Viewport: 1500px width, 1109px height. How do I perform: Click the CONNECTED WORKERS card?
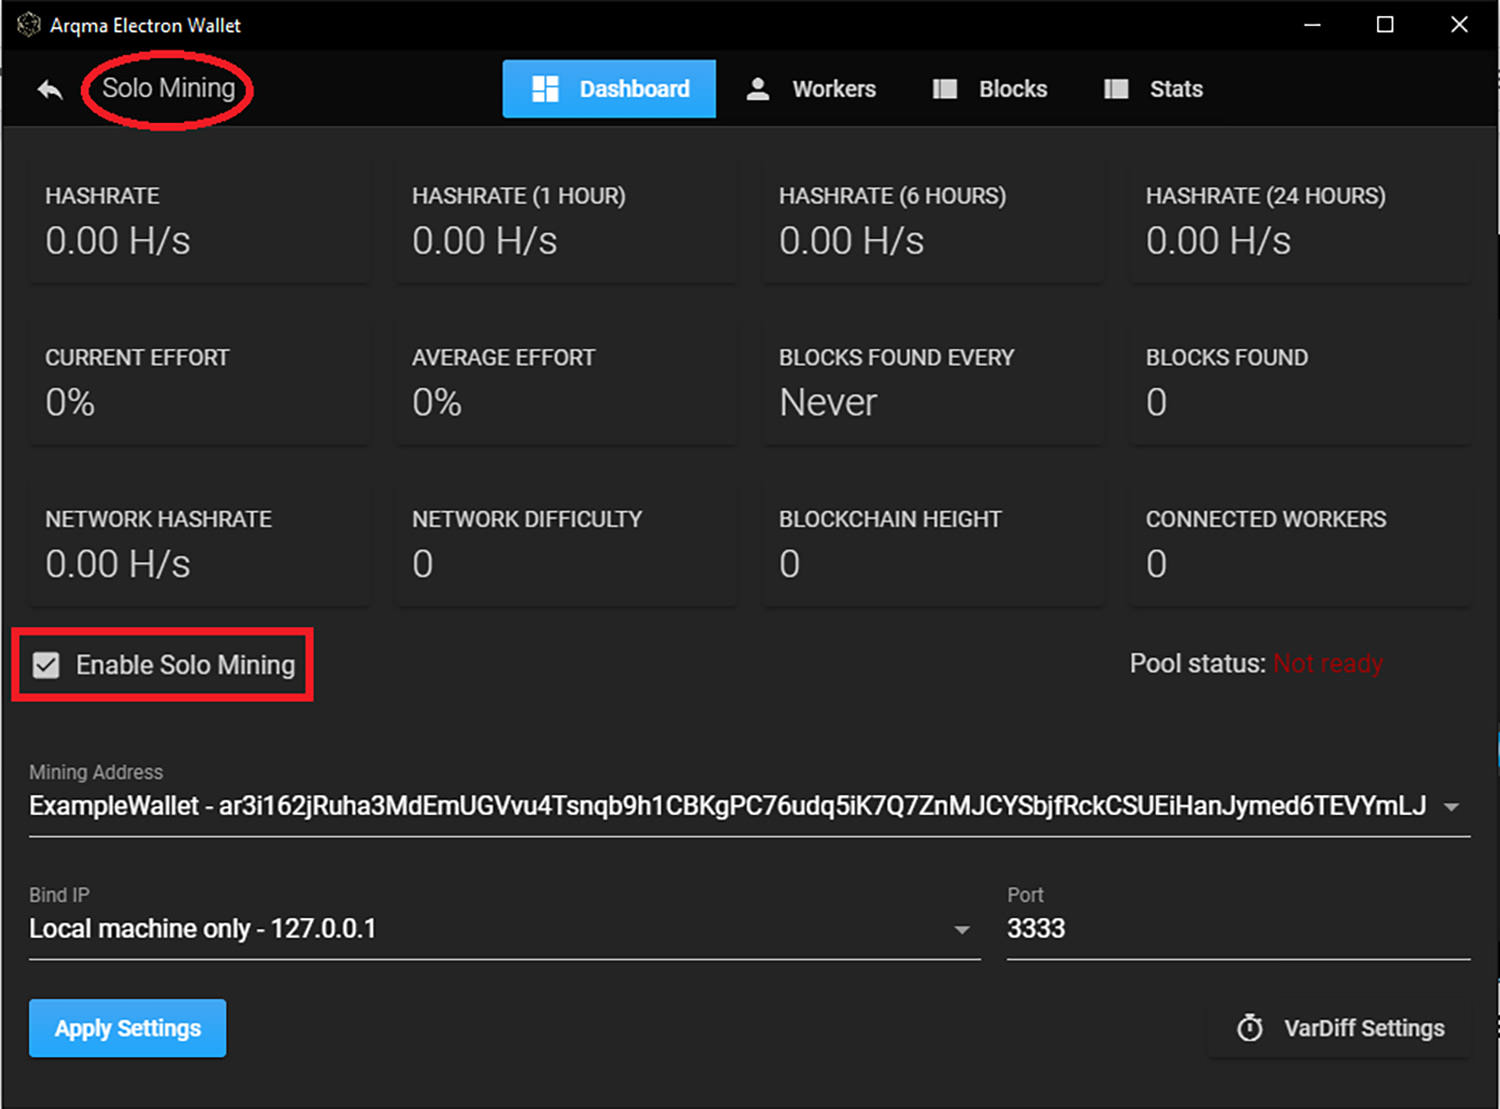coord(1300,545)
